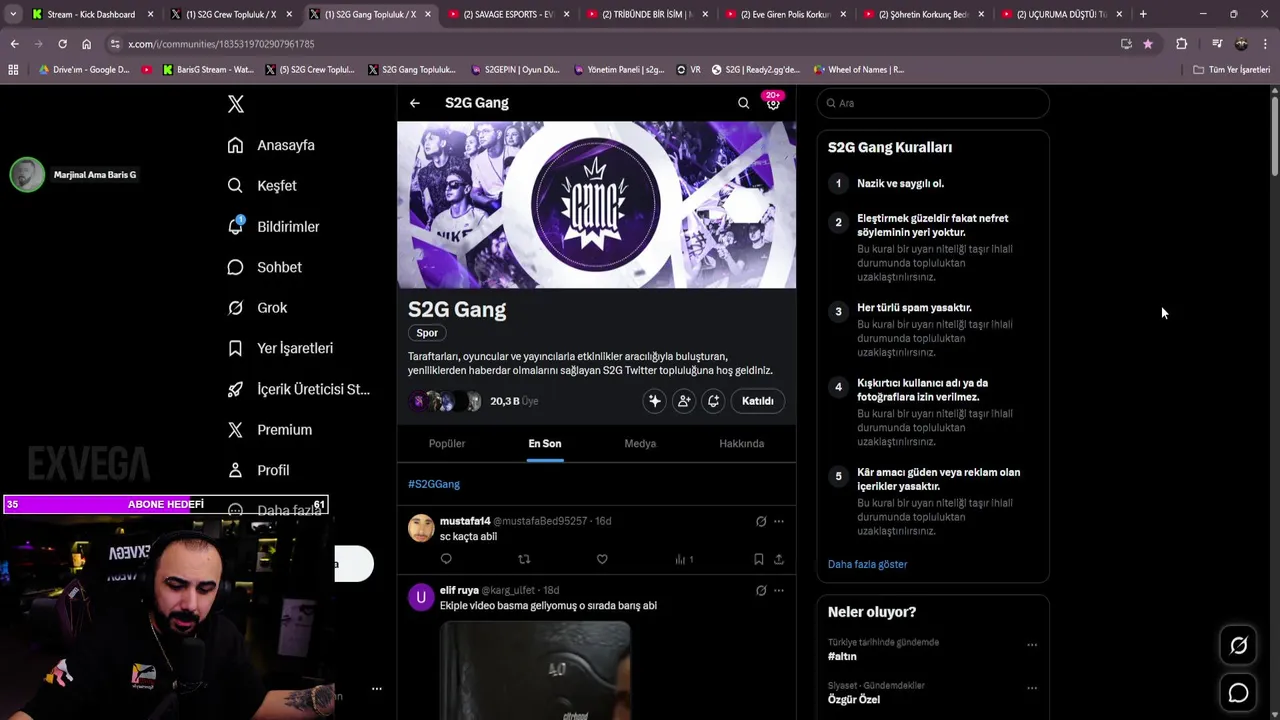Open the more menu on elif ruya's post
Viewport: 1280px width, 720px height.
point(779,590)
